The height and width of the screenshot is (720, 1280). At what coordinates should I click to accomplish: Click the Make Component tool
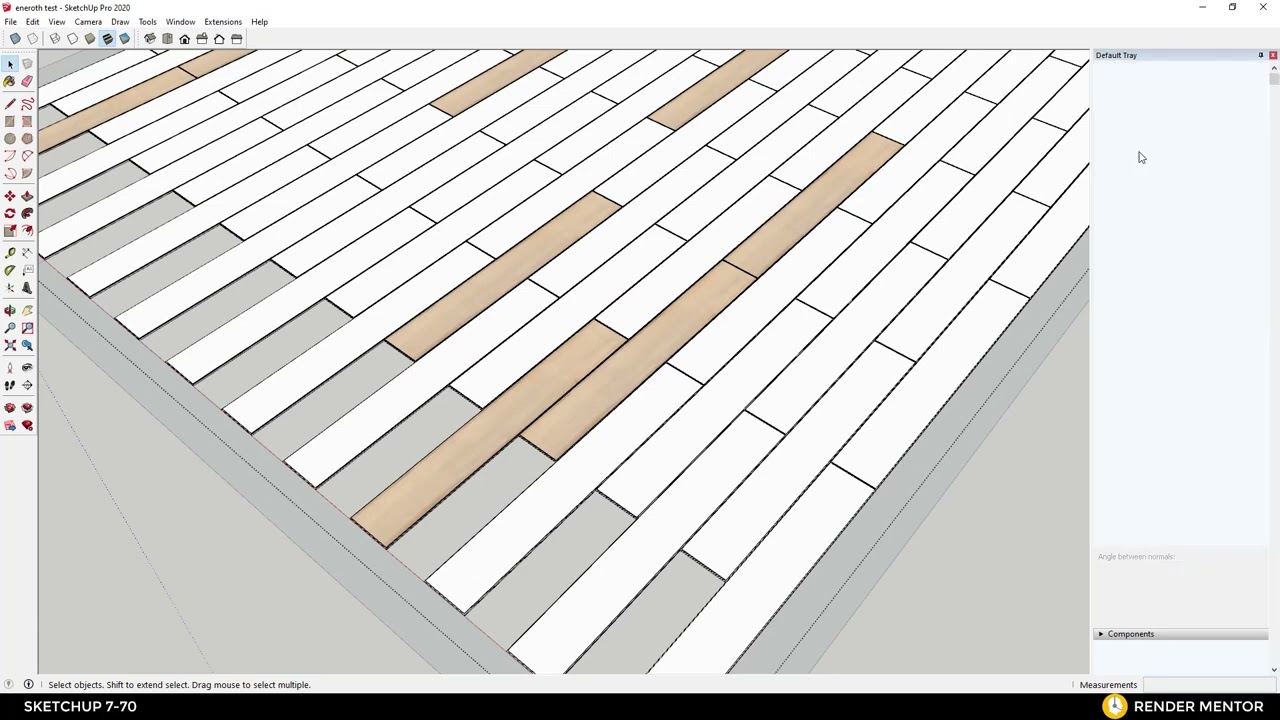[x=27, y=64]
